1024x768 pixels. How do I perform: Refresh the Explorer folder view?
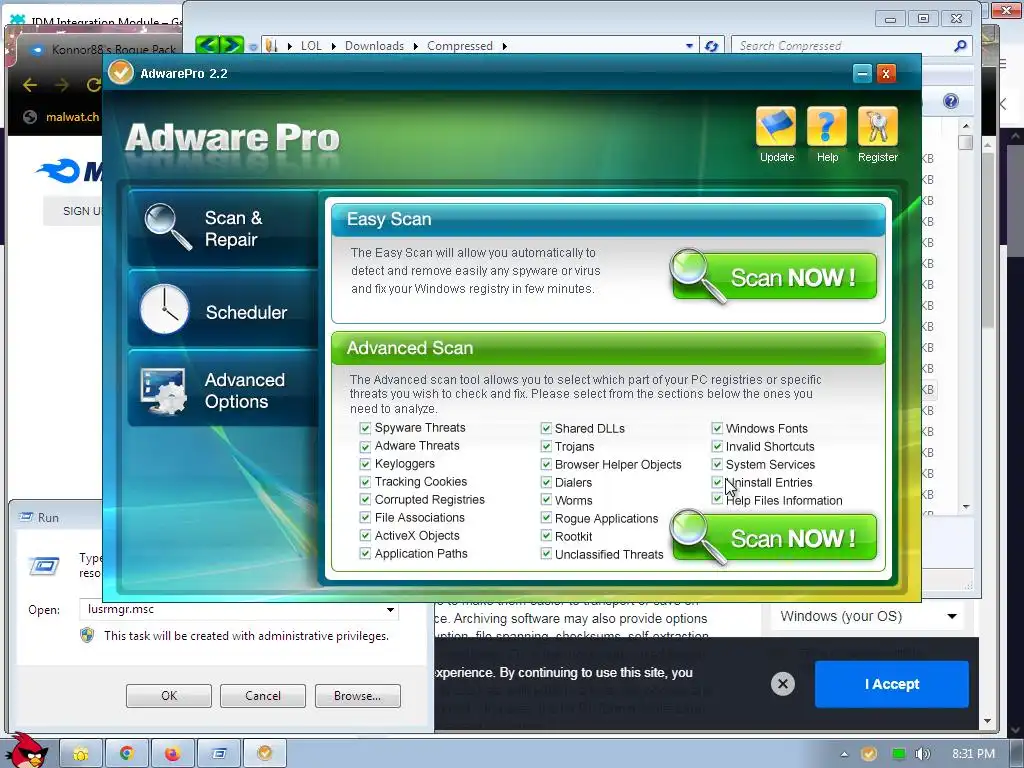click(711, 46)
